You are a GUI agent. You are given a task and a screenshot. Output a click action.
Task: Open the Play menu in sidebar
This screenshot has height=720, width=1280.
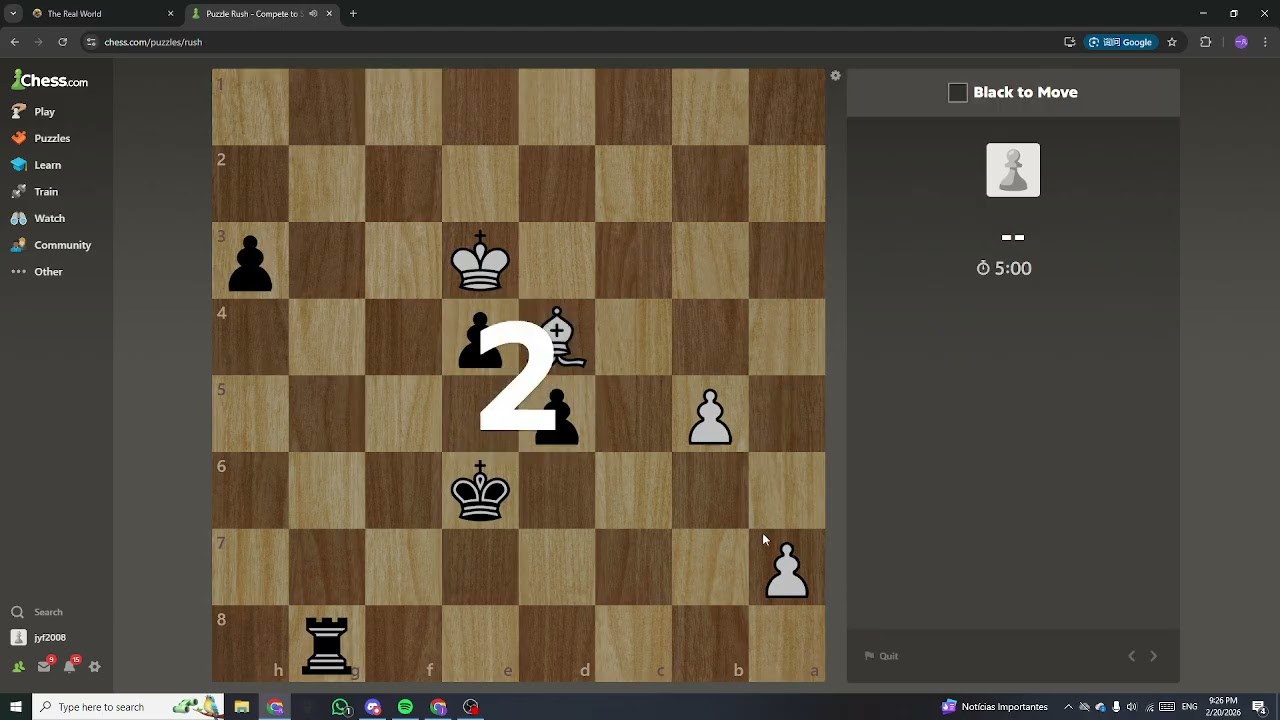[x=34, y=112]
